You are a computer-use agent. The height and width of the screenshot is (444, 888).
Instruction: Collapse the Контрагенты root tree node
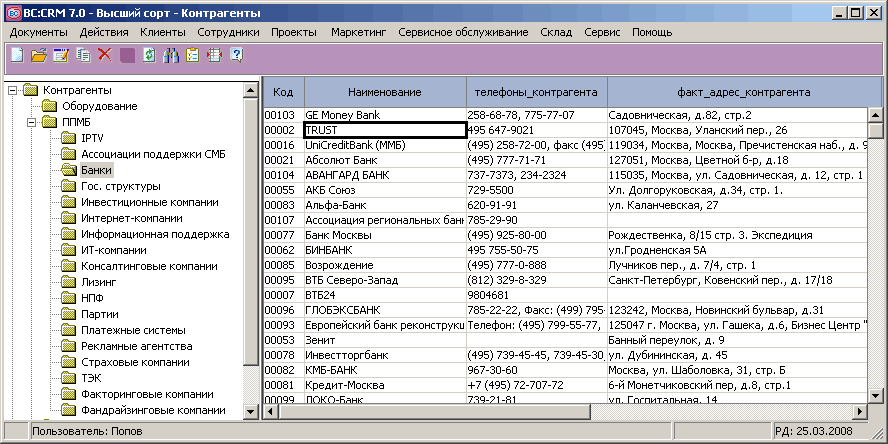click(12, 90)
